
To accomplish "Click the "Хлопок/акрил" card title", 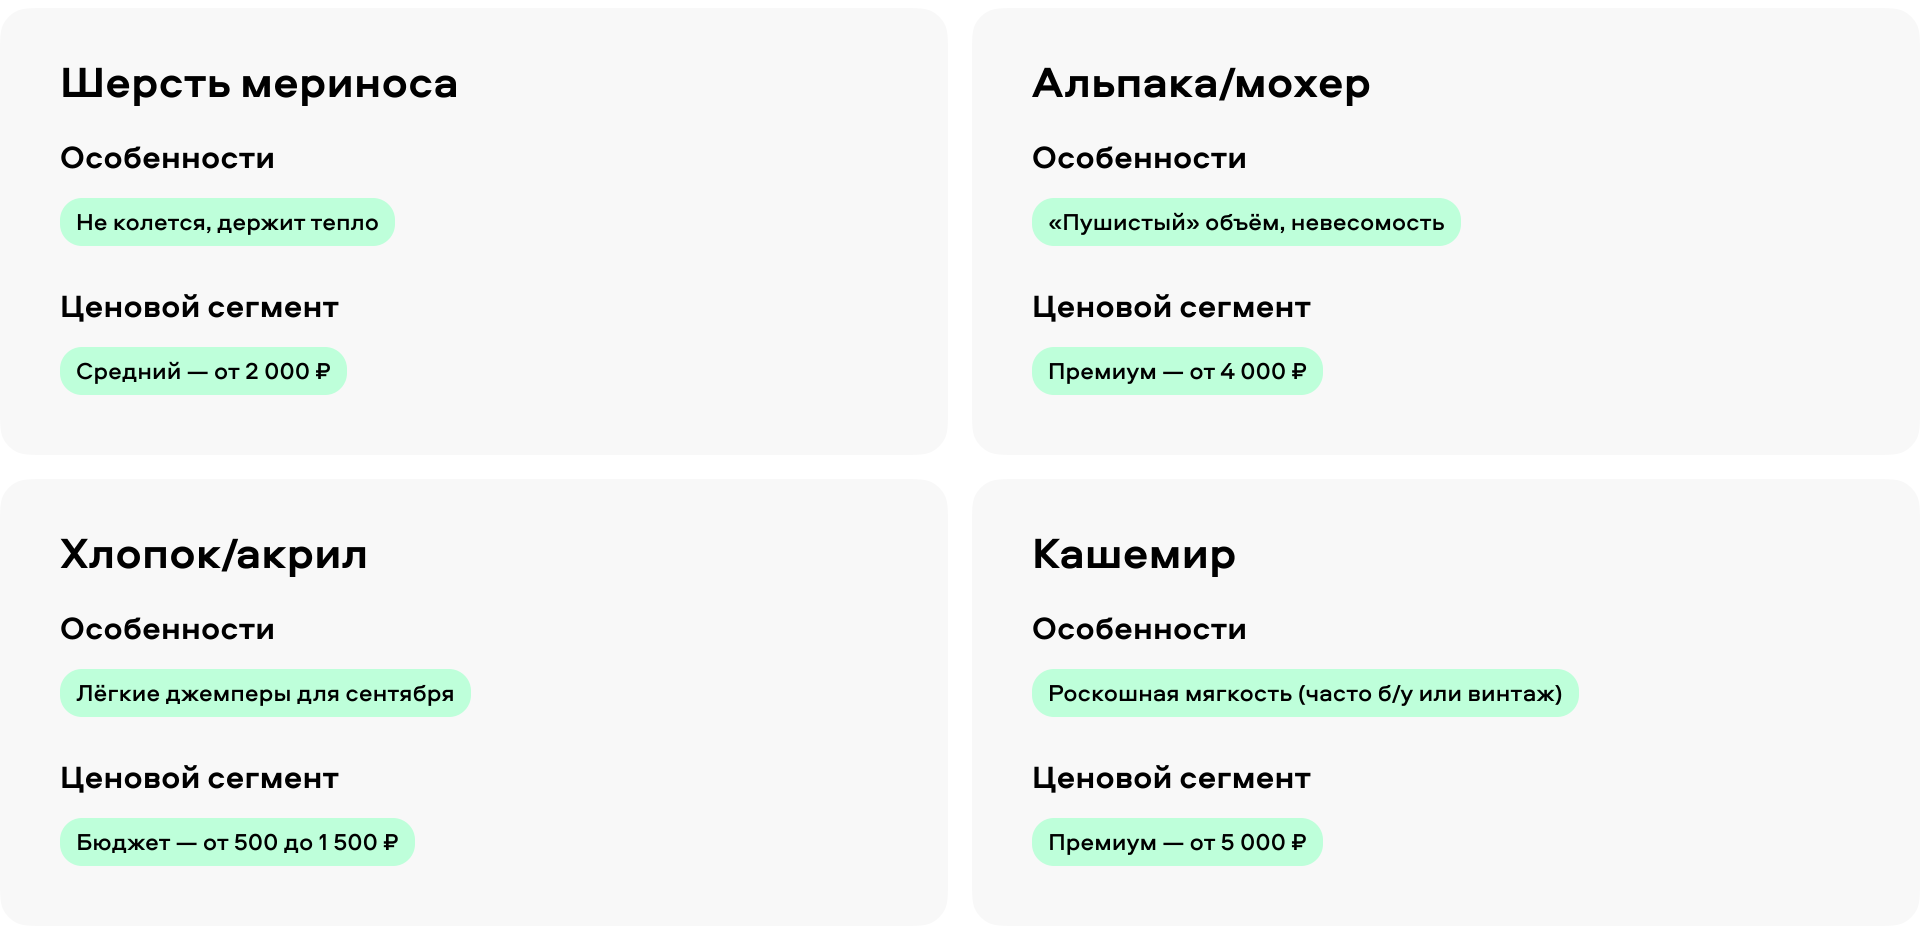I will (214, 555).
